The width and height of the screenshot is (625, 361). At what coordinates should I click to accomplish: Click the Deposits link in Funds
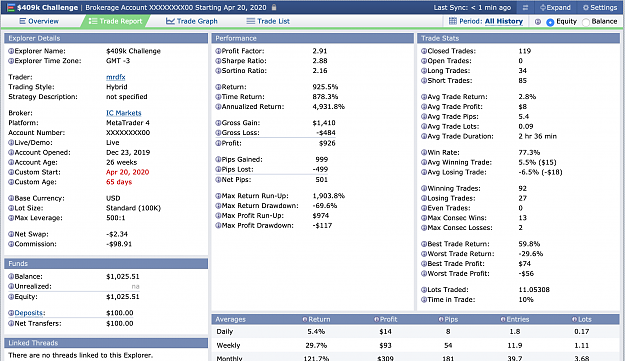click(x=30, y=313)
